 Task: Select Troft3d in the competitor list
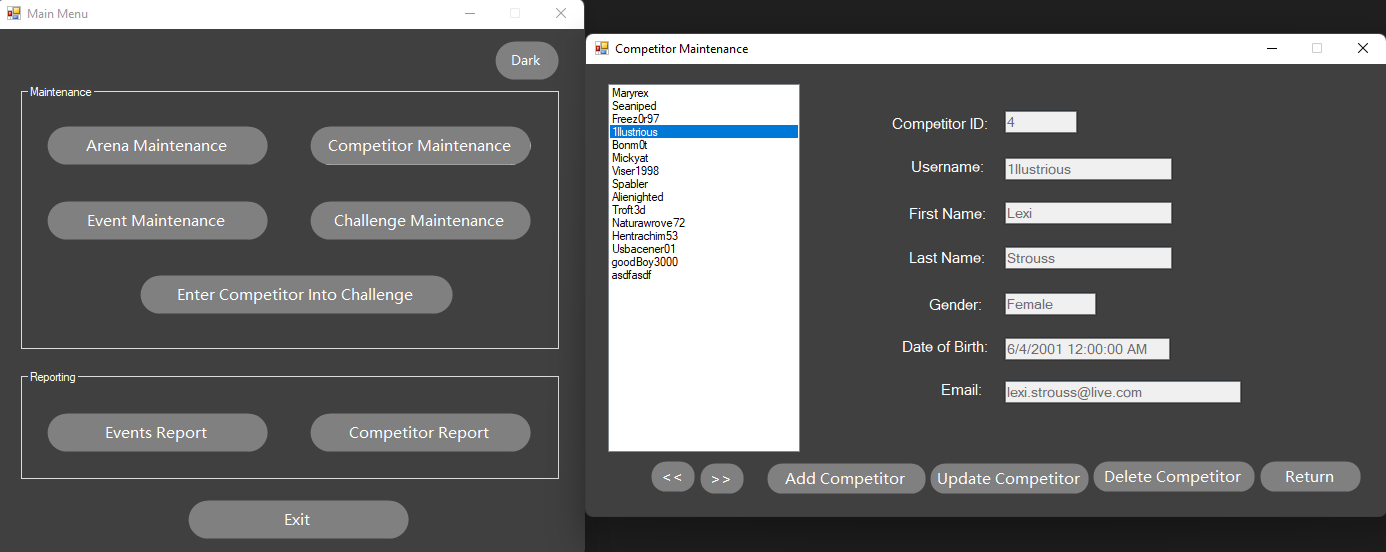point(704,210)
